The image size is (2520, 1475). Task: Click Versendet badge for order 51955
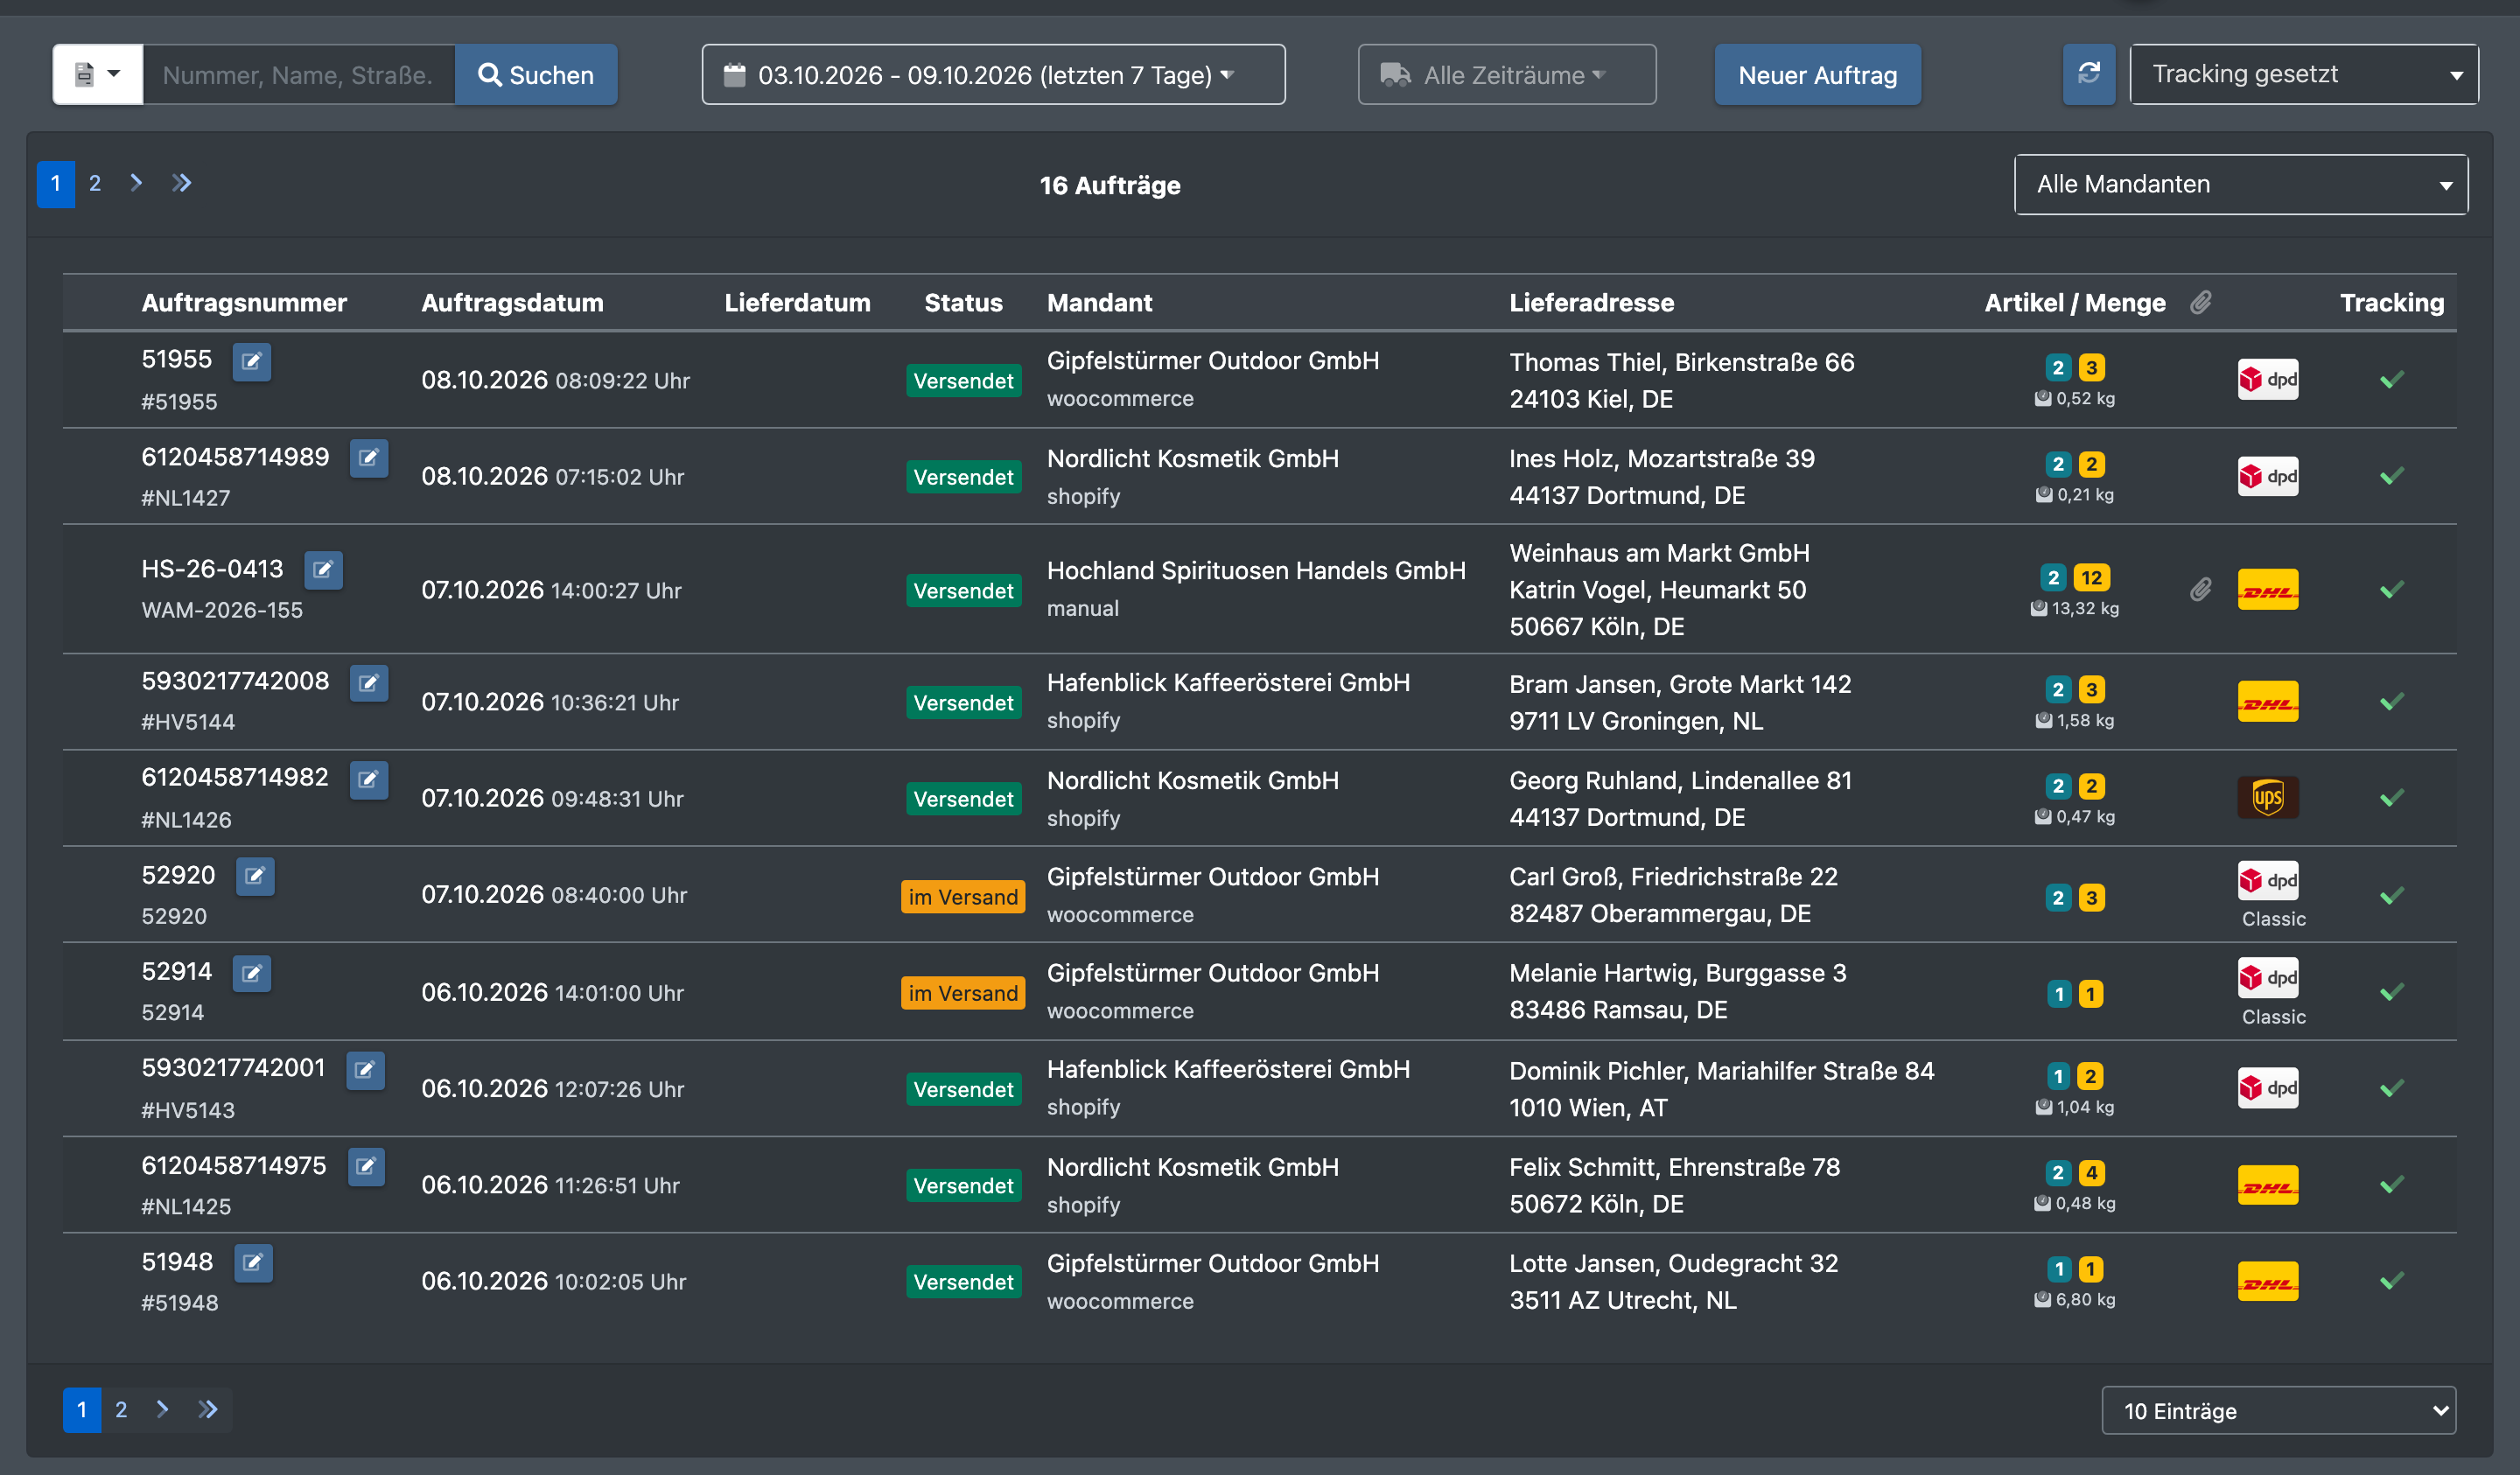coord(963,380)
